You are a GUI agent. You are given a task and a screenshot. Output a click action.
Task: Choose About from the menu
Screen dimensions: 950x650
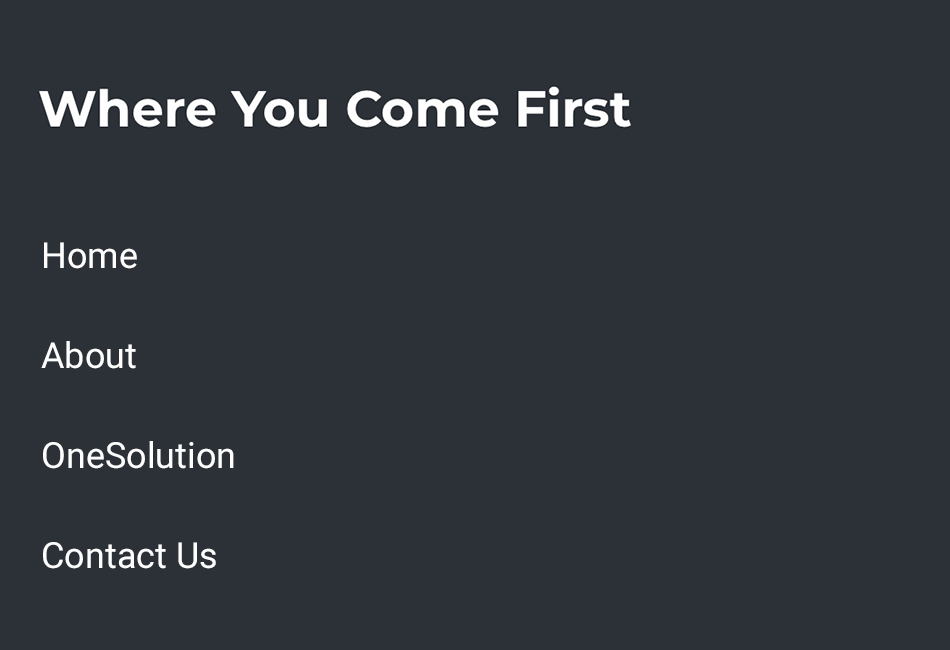click(x=89, y=356)
